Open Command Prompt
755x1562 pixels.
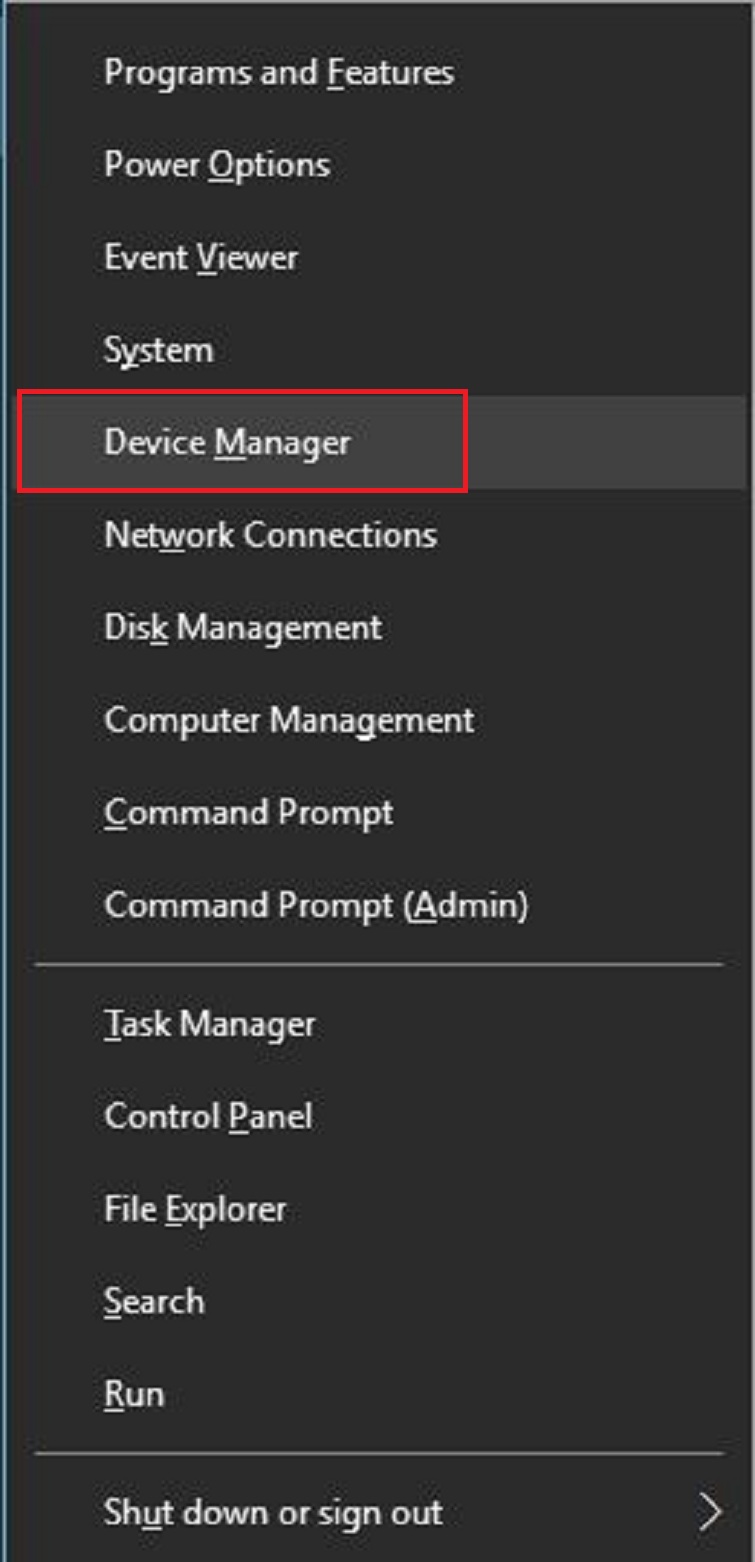249,813
